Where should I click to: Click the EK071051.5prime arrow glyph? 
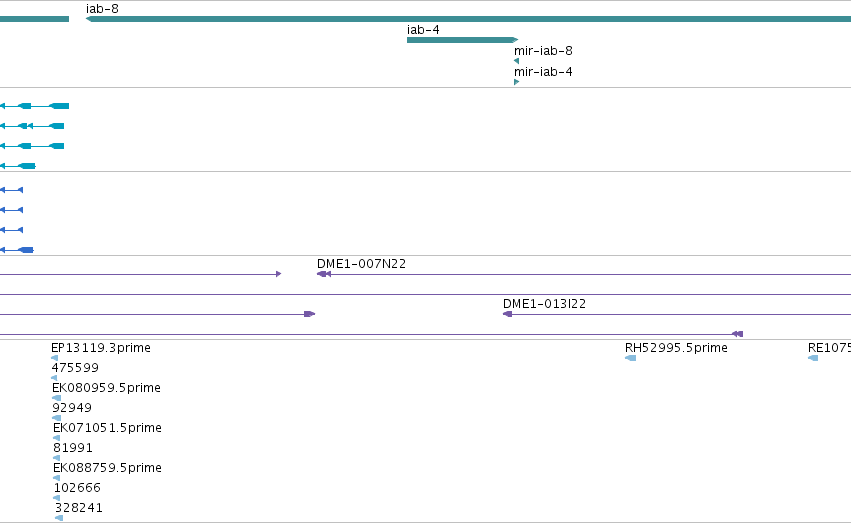click(x=56, y=438)
